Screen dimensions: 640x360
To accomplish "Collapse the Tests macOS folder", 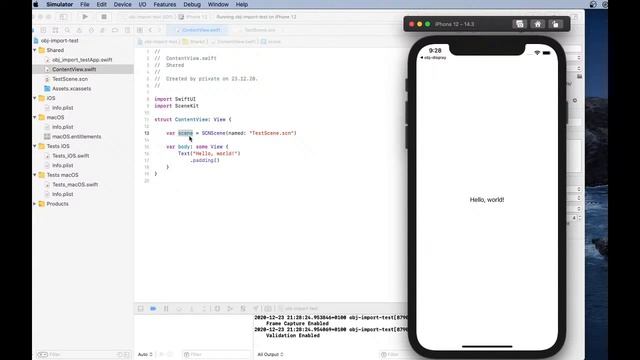I will click(35, 175).
